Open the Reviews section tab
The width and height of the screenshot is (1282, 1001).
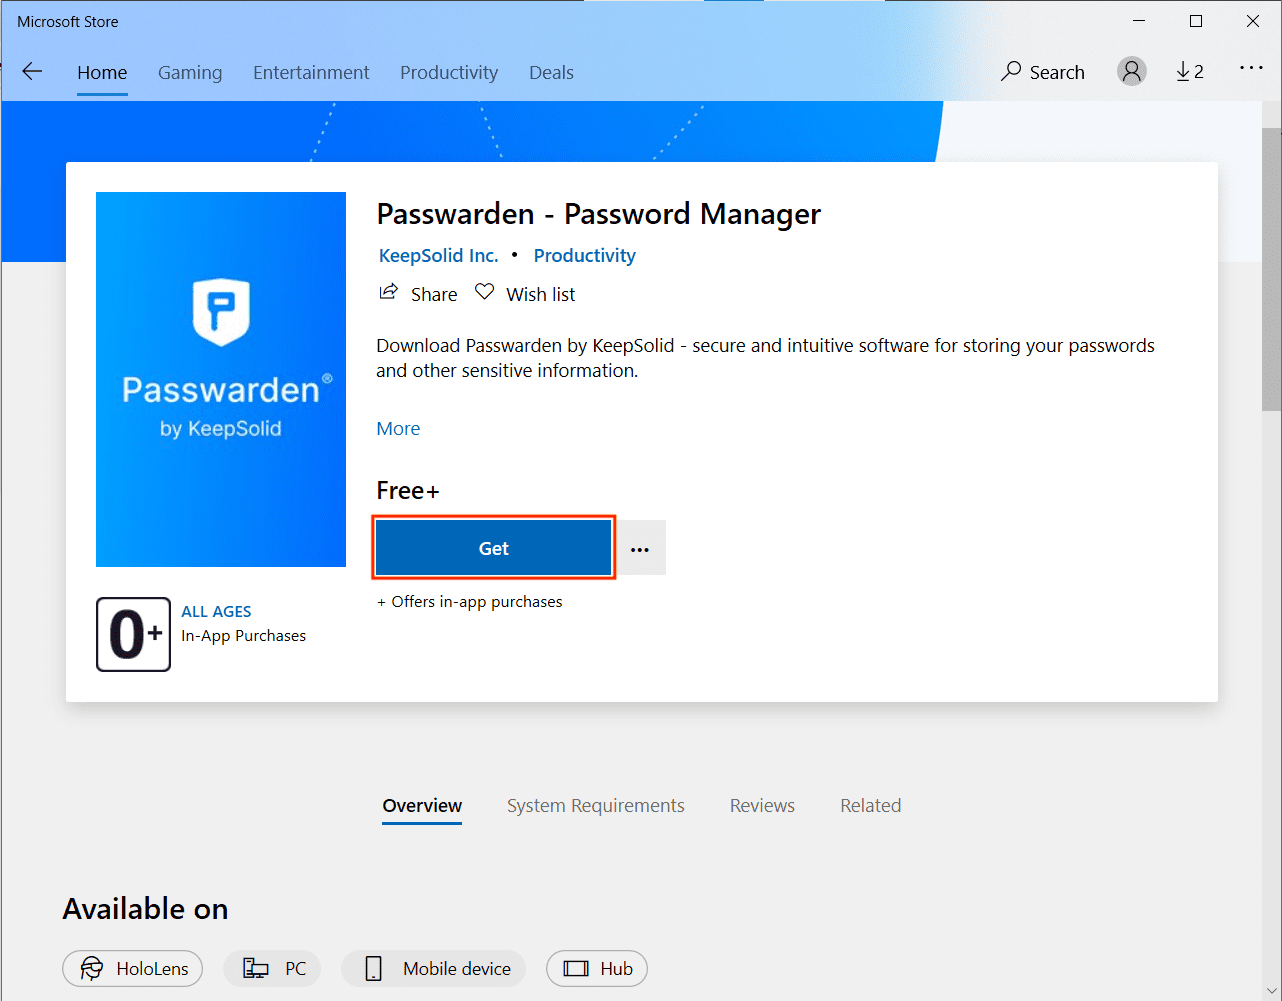pos(762,806)
